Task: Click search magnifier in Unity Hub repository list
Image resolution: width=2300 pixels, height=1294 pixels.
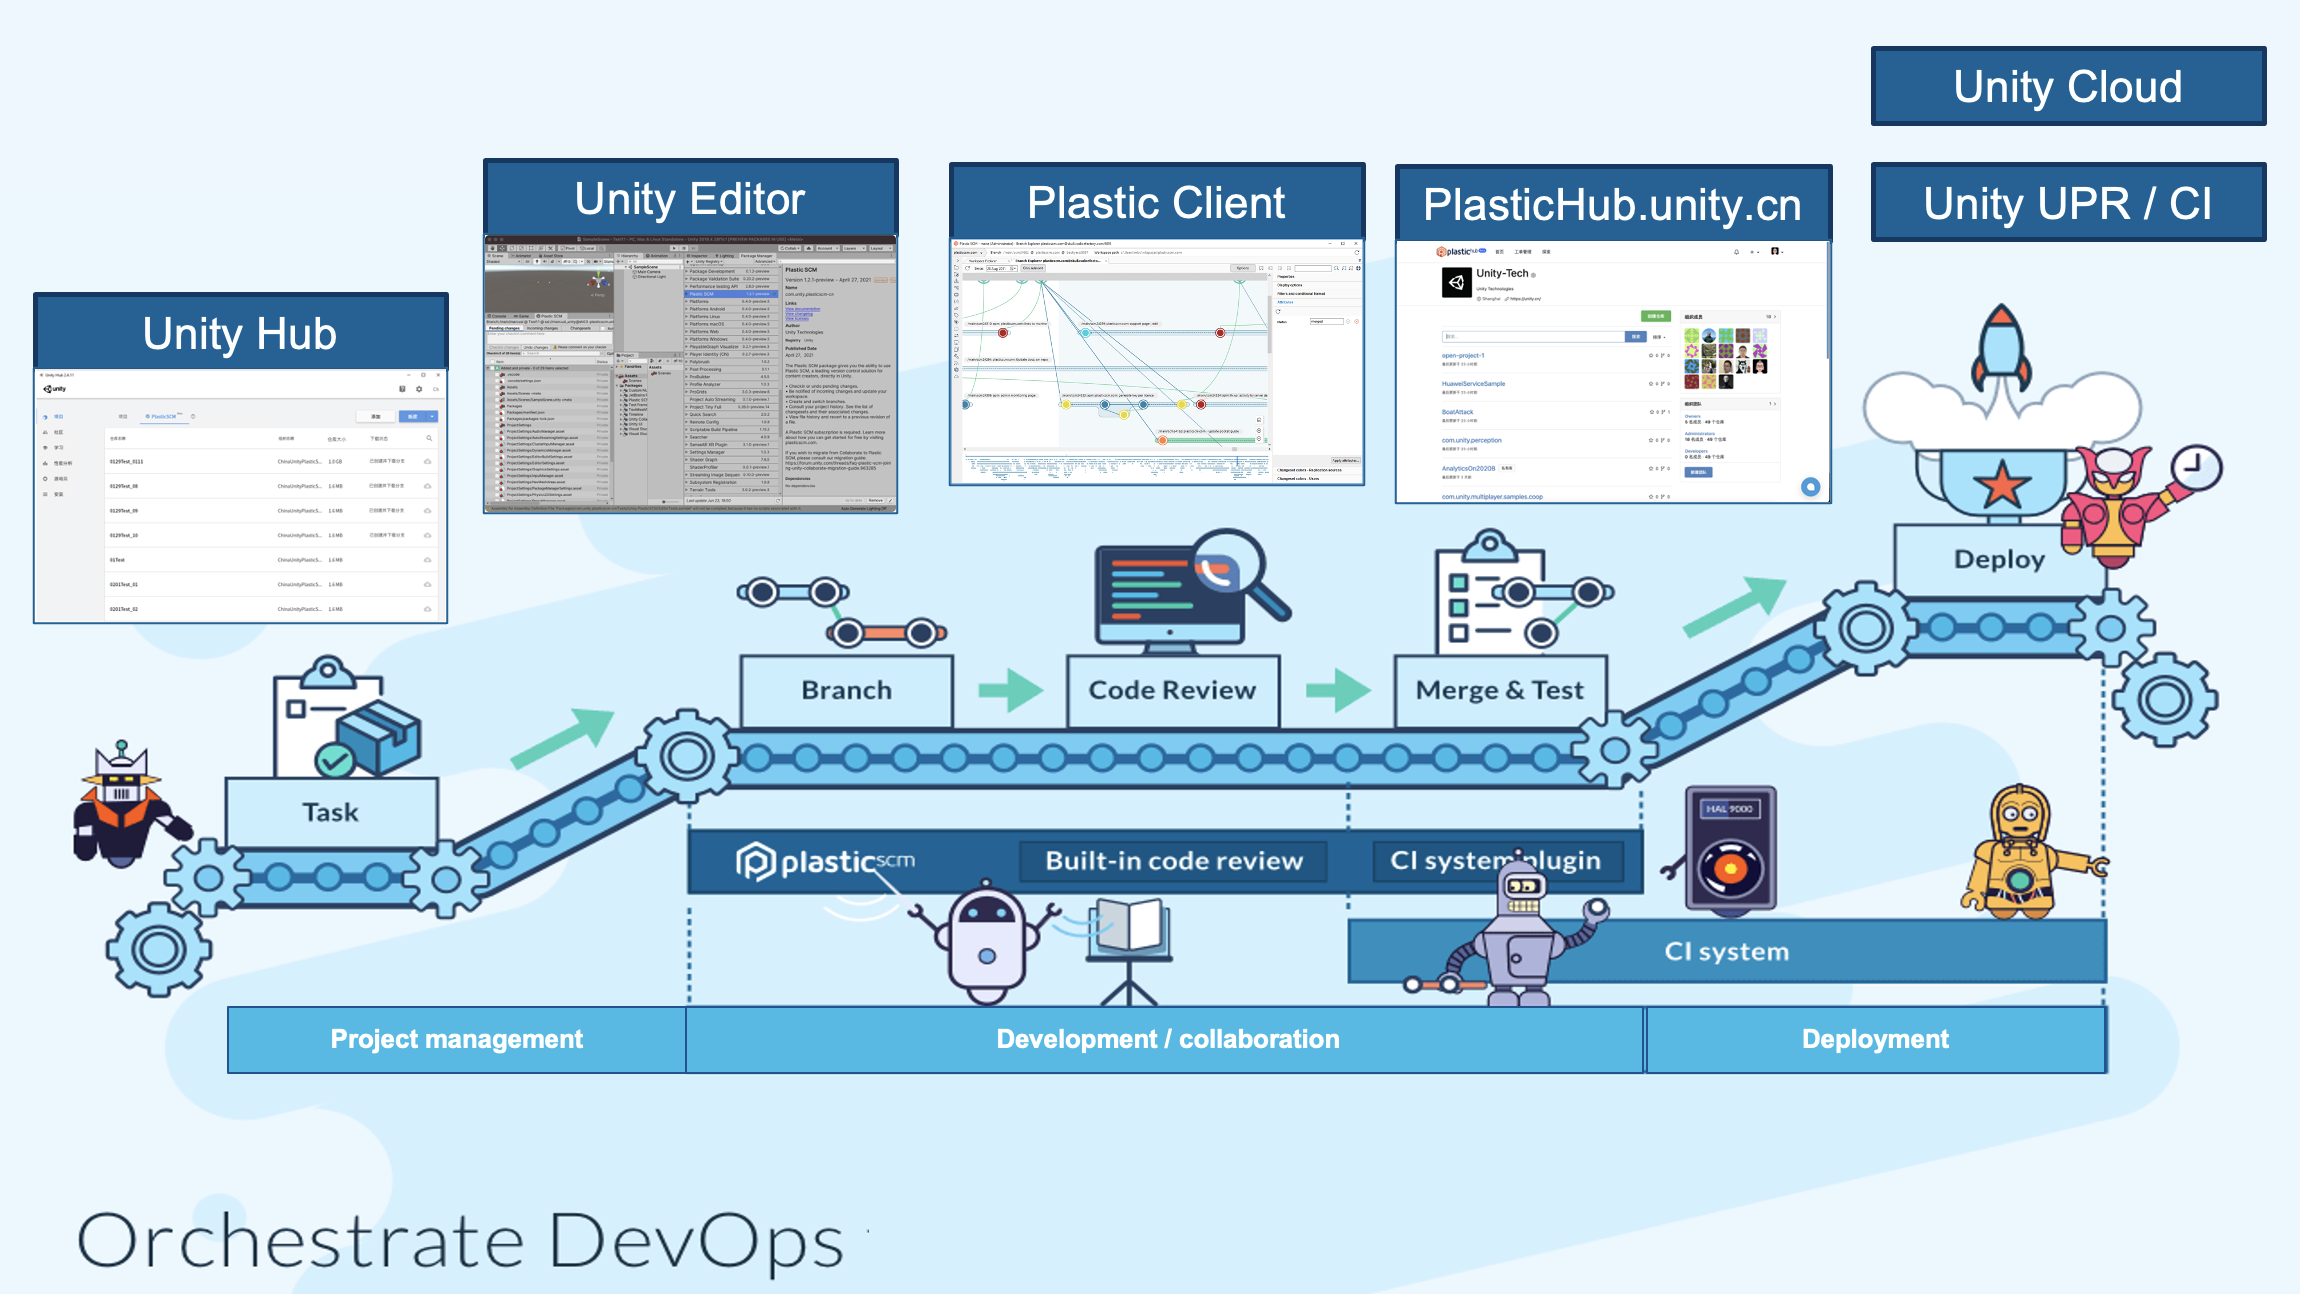Action: 429,438
